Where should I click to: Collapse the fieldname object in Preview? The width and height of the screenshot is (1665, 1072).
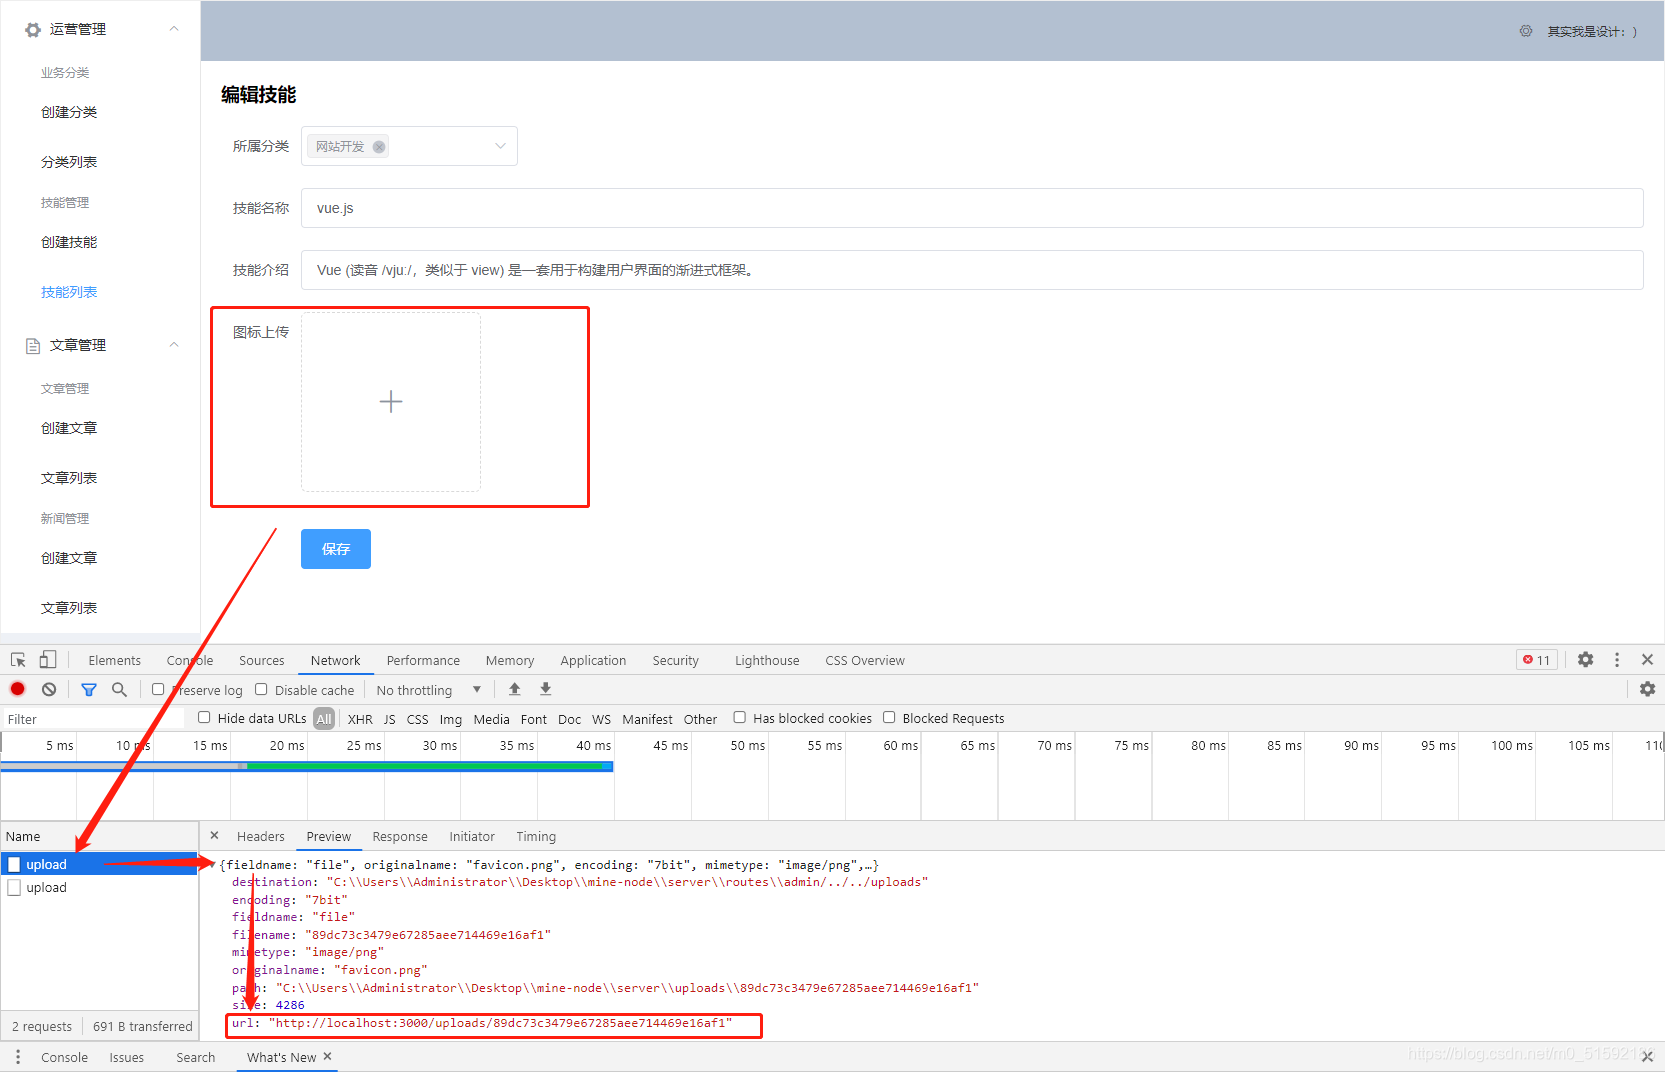coord(212,865)
